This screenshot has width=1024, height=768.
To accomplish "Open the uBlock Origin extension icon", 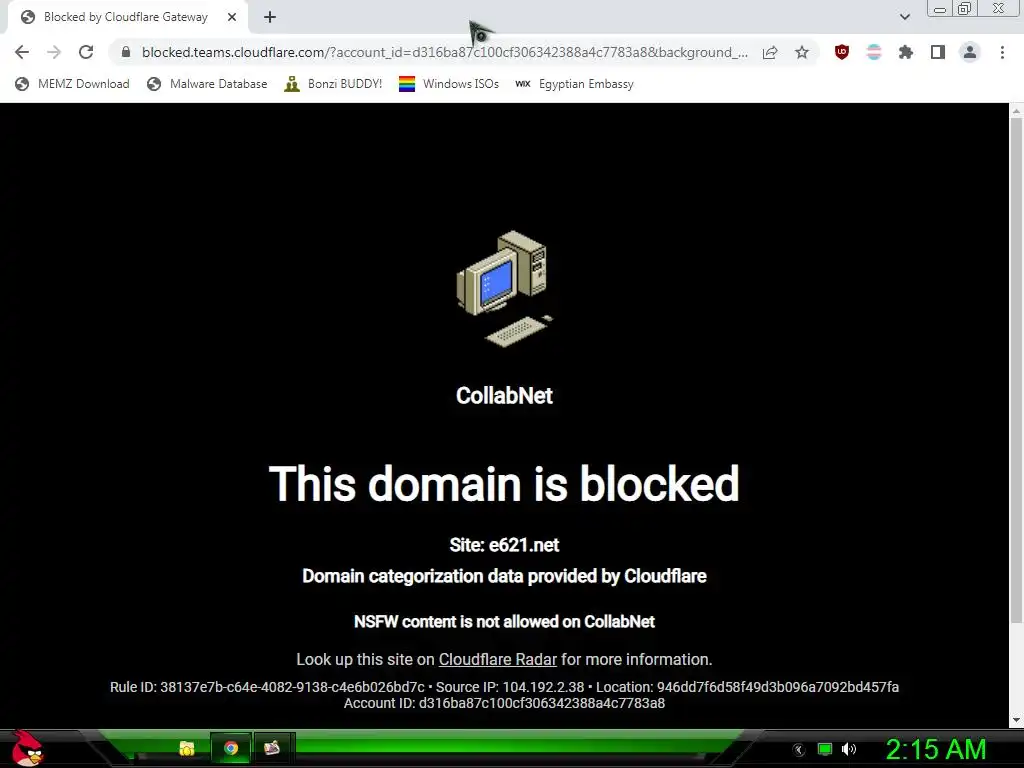I will [x=842, y=52].
